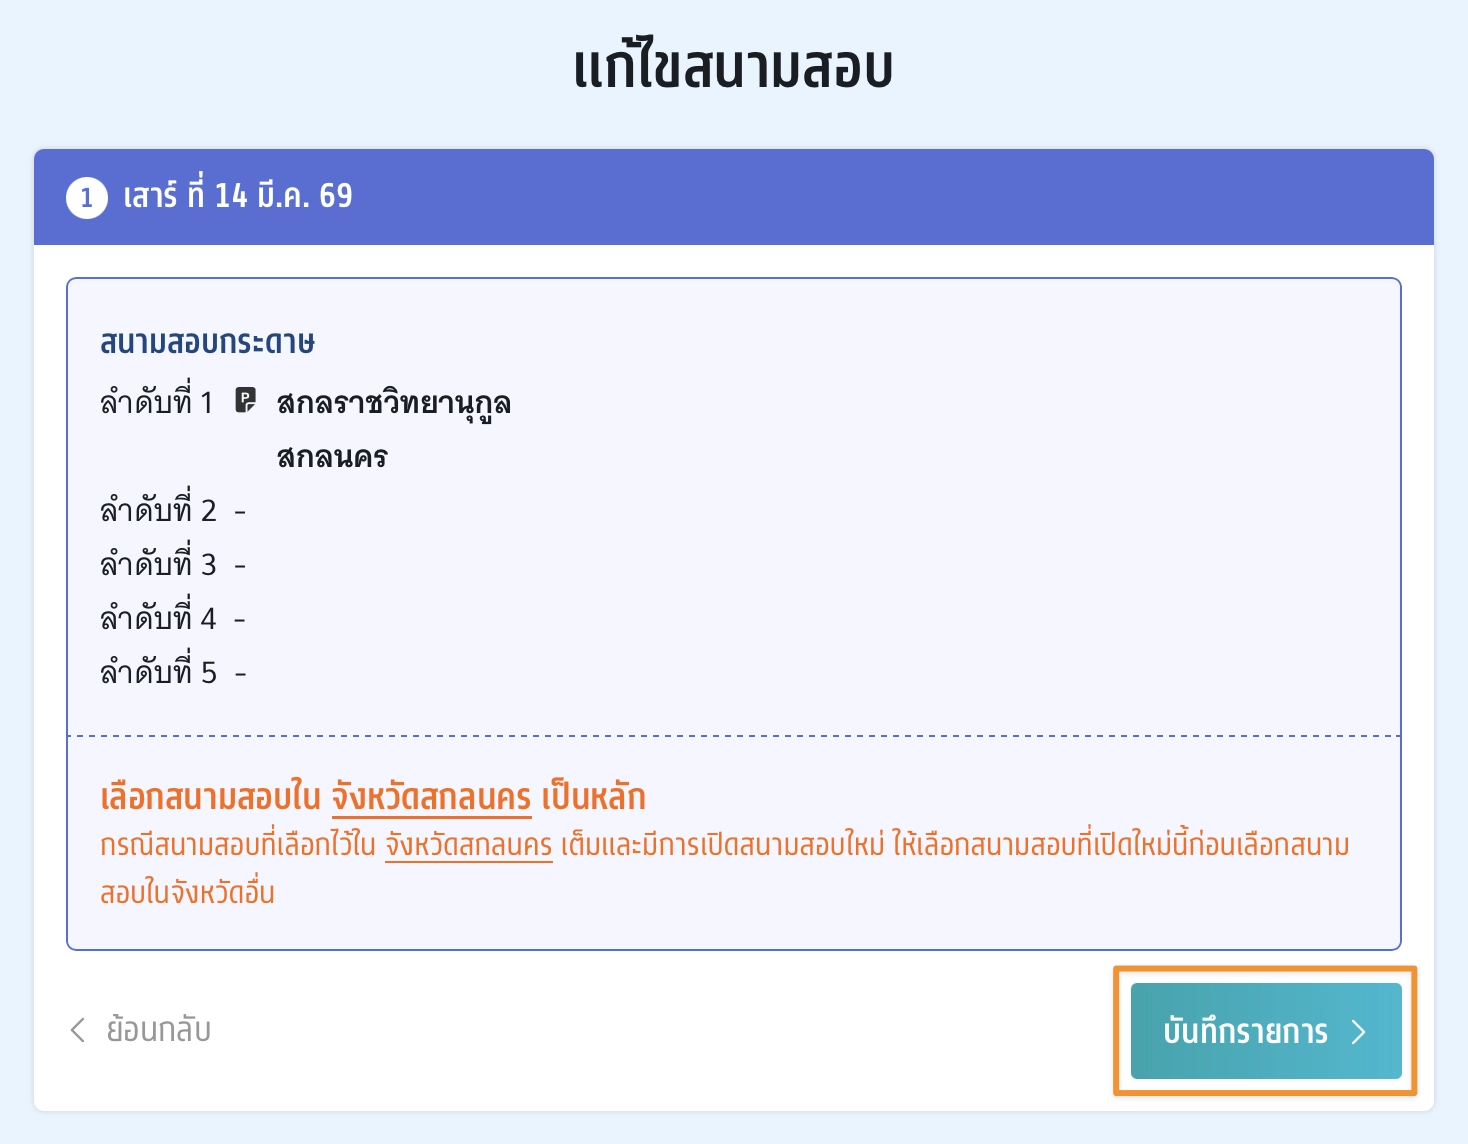Select the empty ลำดับที่ 5 row
Screen dimensions: 1468x1144
tap(172, 674)
